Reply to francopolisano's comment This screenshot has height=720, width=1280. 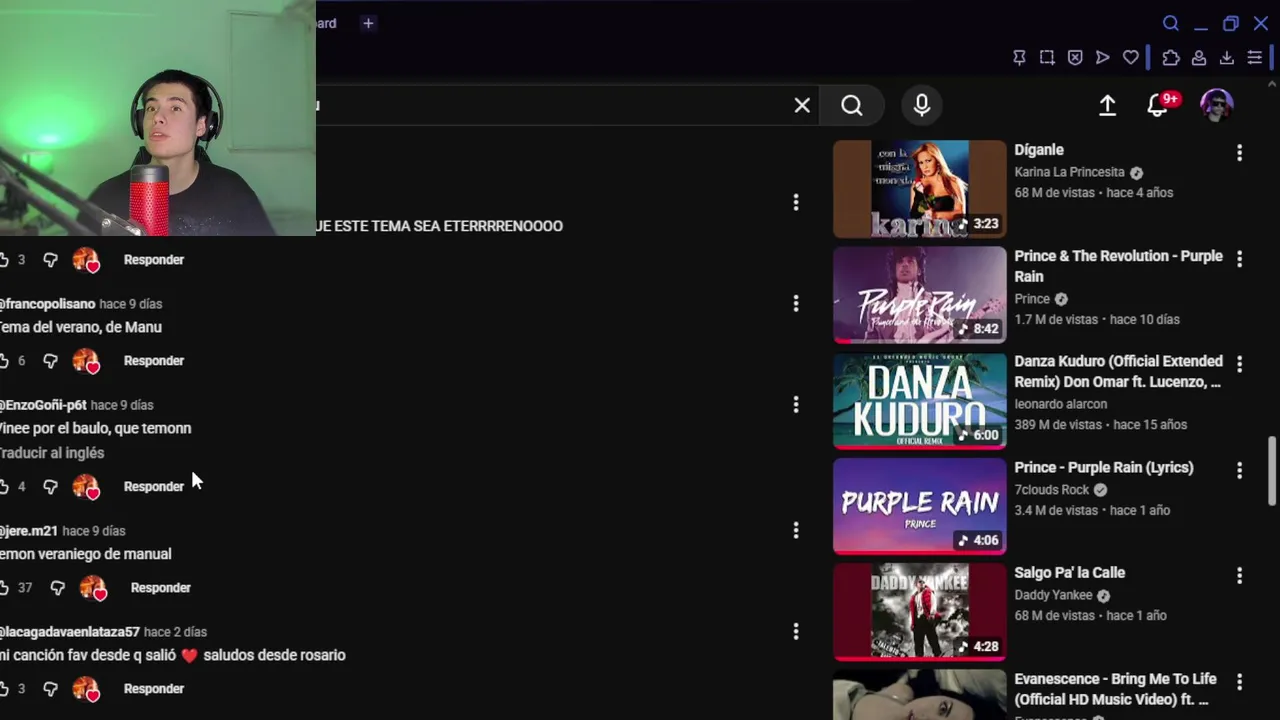coord(154,360)
